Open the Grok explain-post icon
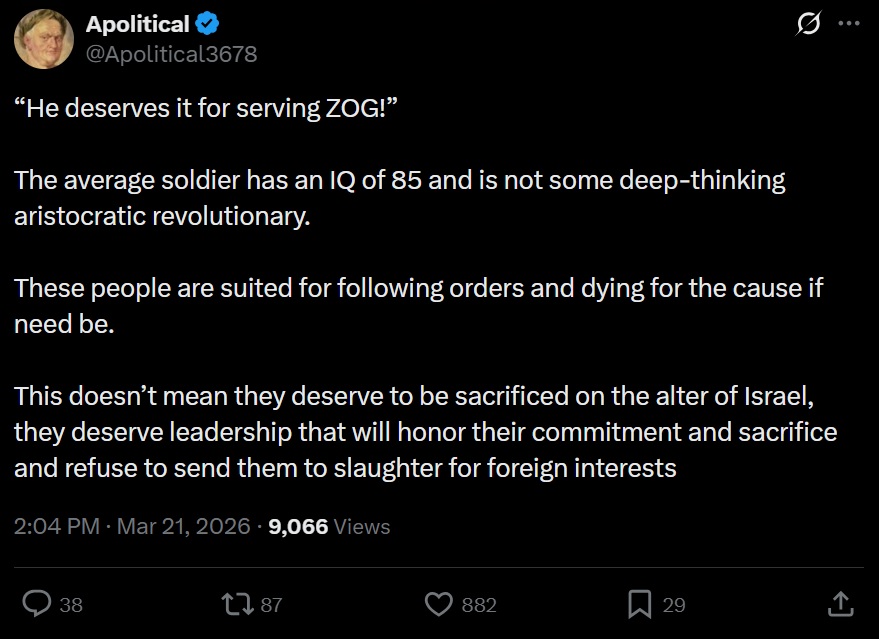The height and width of the screenshot is (639, 879). click(806, 24)
